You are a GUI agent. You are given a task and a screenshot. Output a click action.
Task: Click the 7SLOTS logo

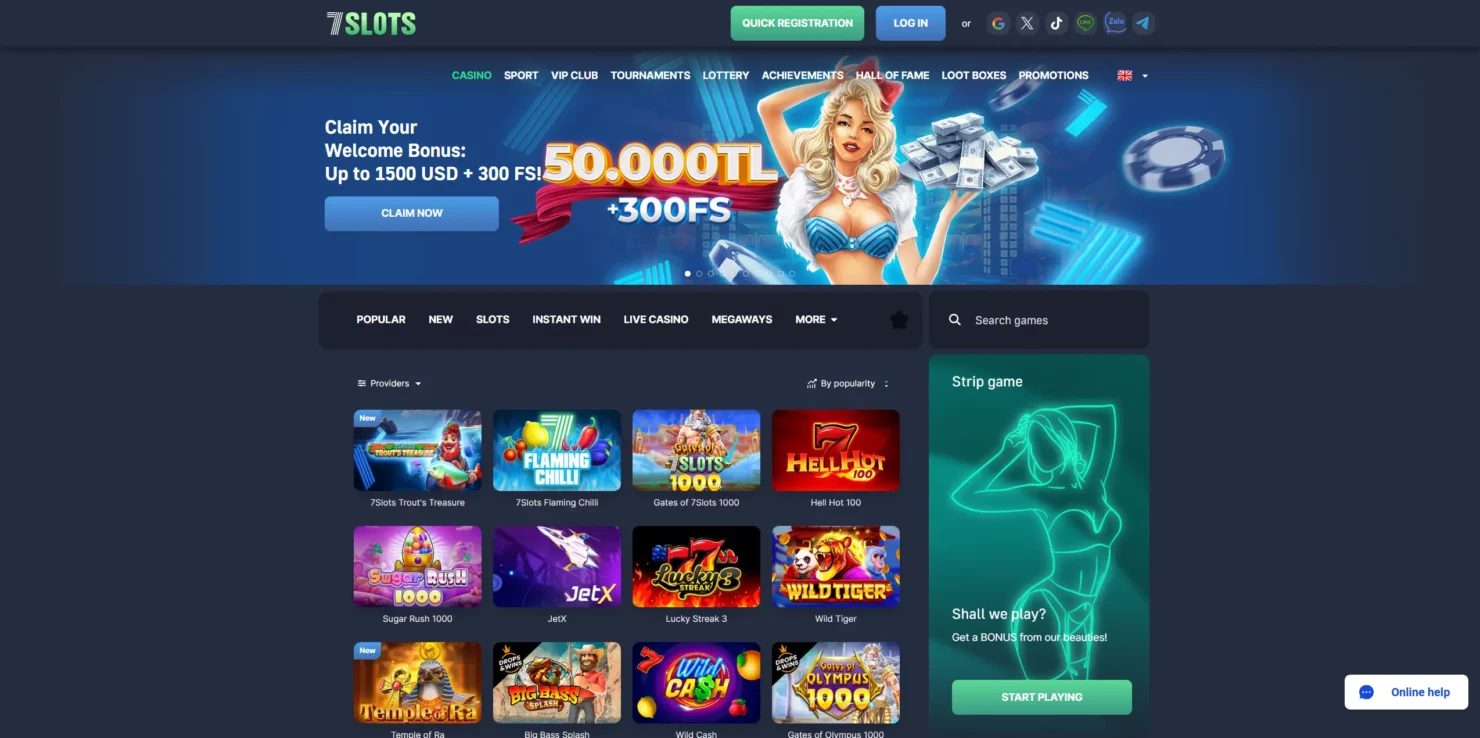371,23
